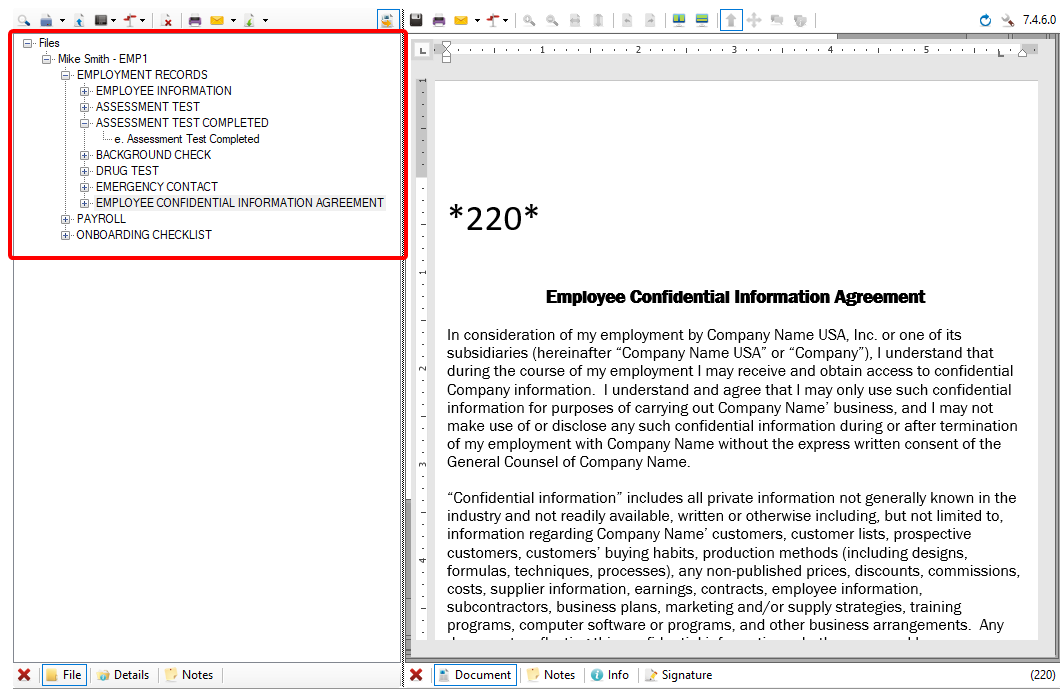1060x689 pixels.
Task: Open the dropdown arrow beside the green download icon
Action: [266, 20]
